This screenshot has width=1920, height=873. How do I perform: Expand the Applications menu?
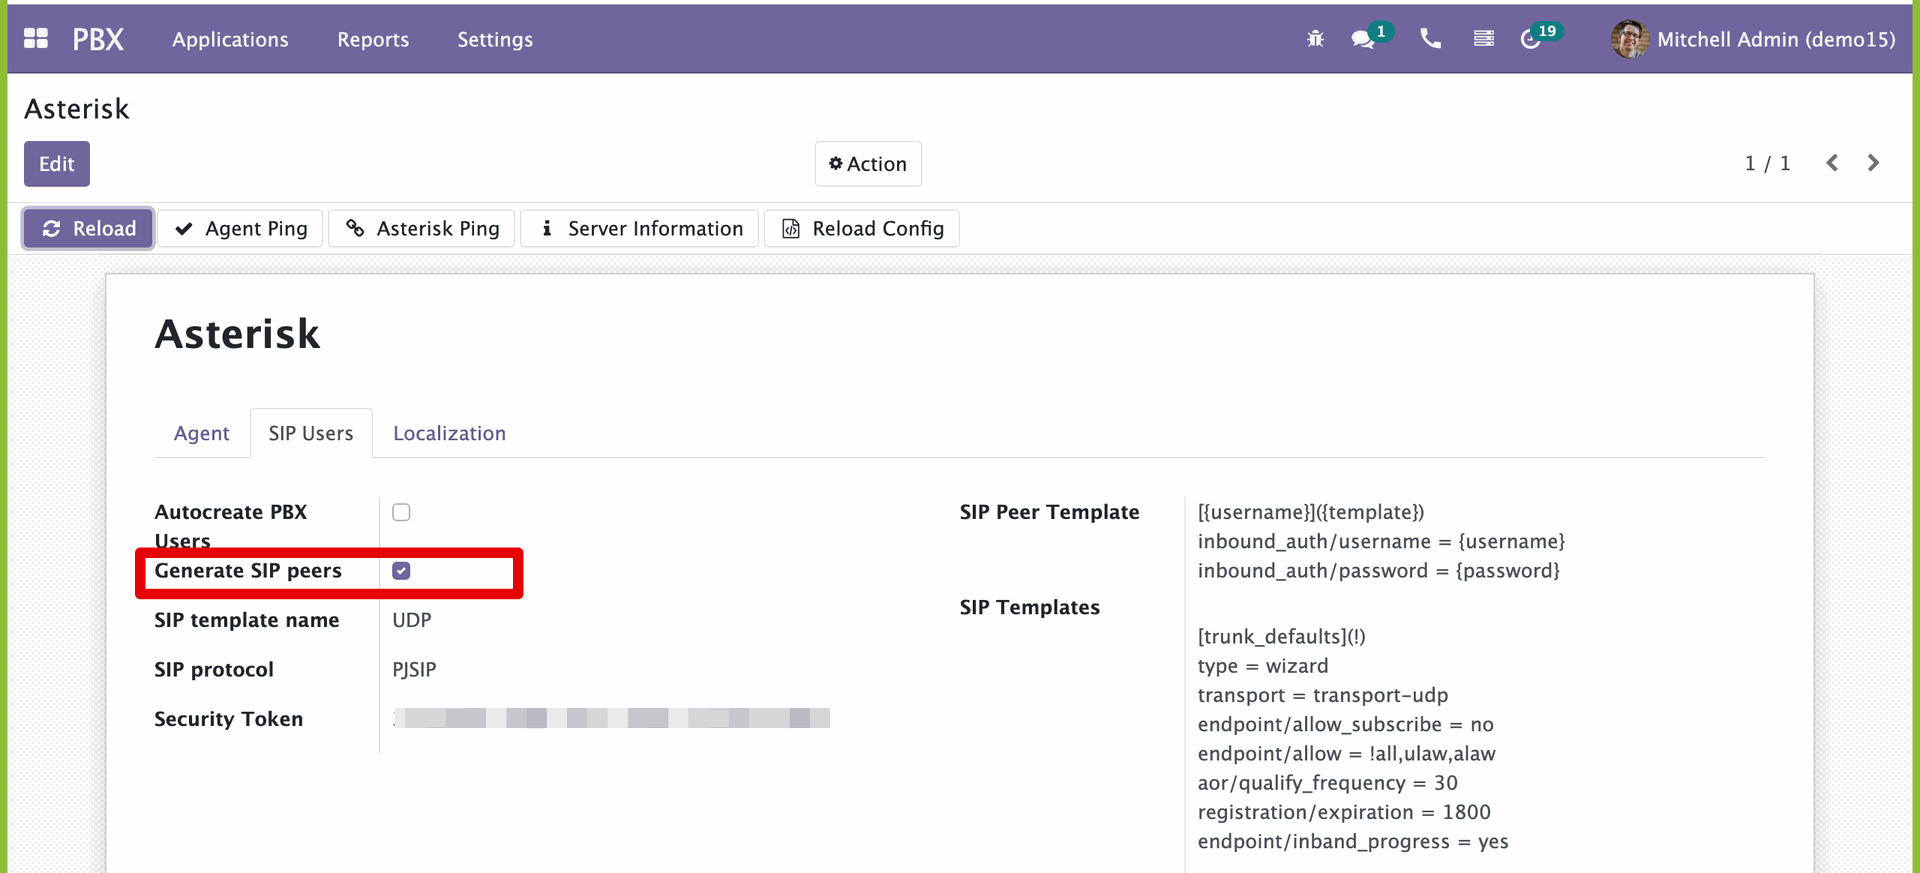tap(230, 39)
